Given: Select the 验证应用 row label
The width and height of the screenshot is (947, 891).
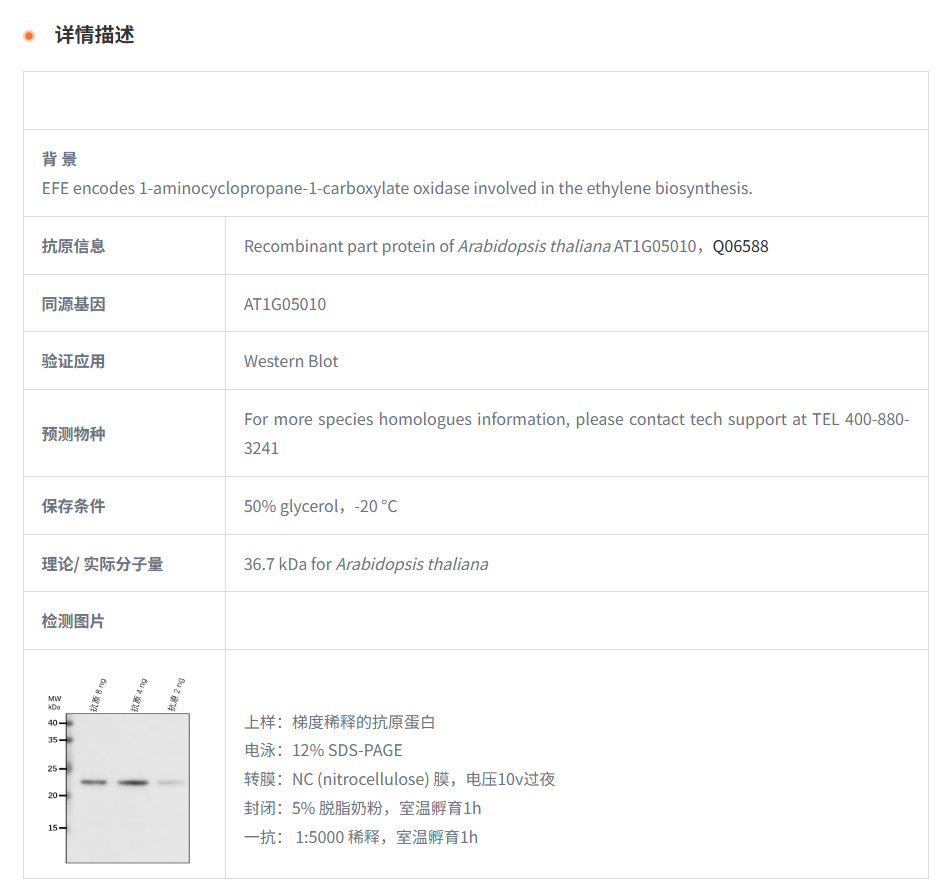Looking at the screenshot, I should (x=73, y=361).
